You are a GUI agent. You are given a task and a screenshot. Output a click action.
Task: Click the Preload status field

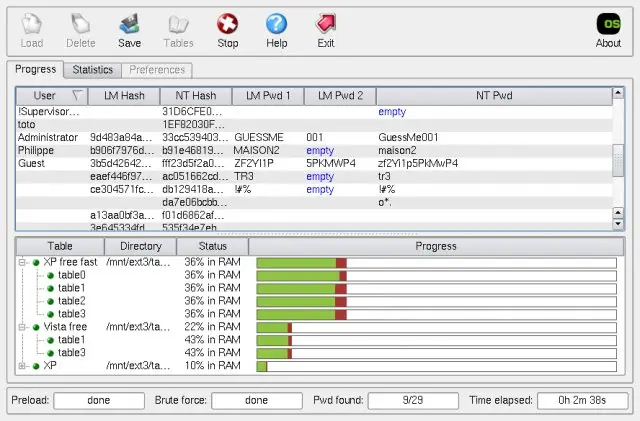pos(99,400)
